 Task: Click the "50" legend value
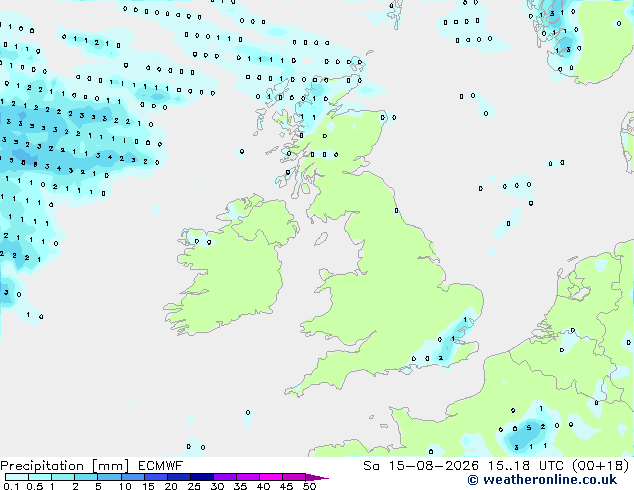(309, 486)
